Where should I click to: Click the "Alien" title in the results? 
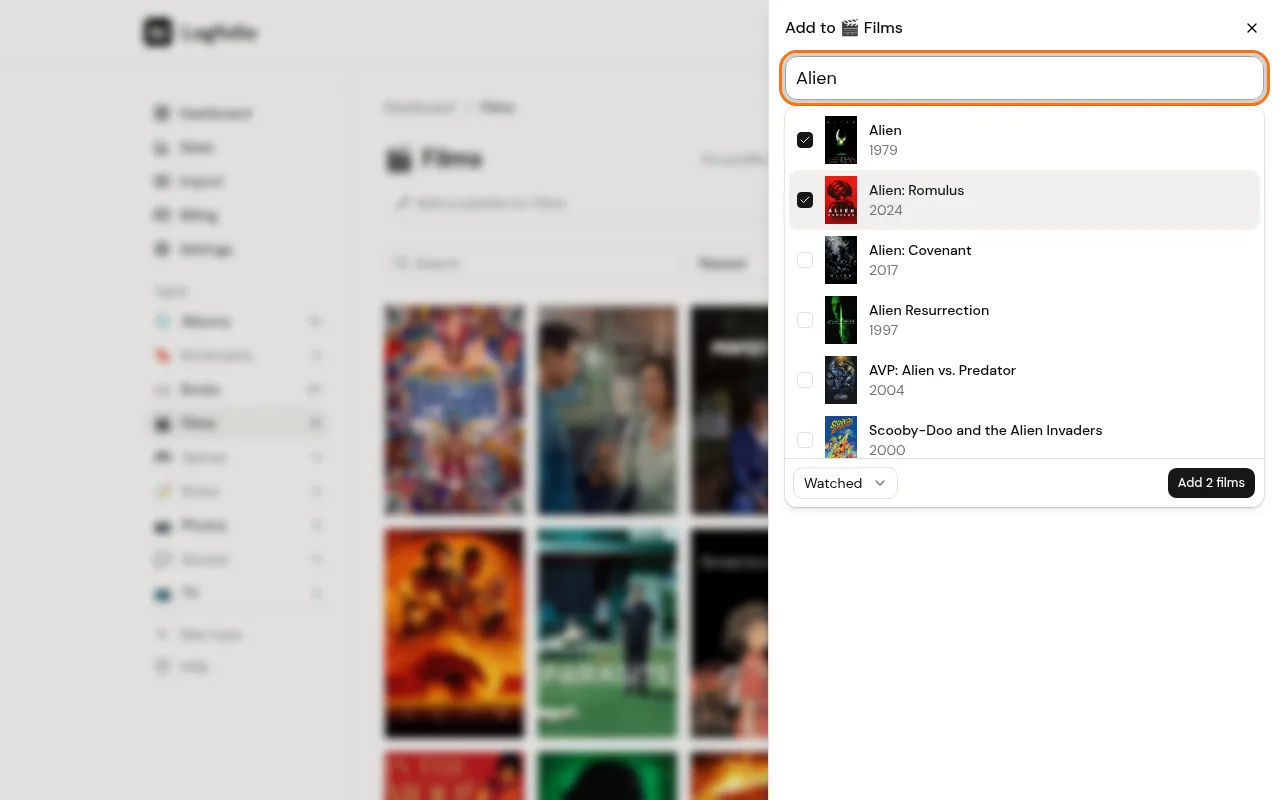tap(885, 130)
